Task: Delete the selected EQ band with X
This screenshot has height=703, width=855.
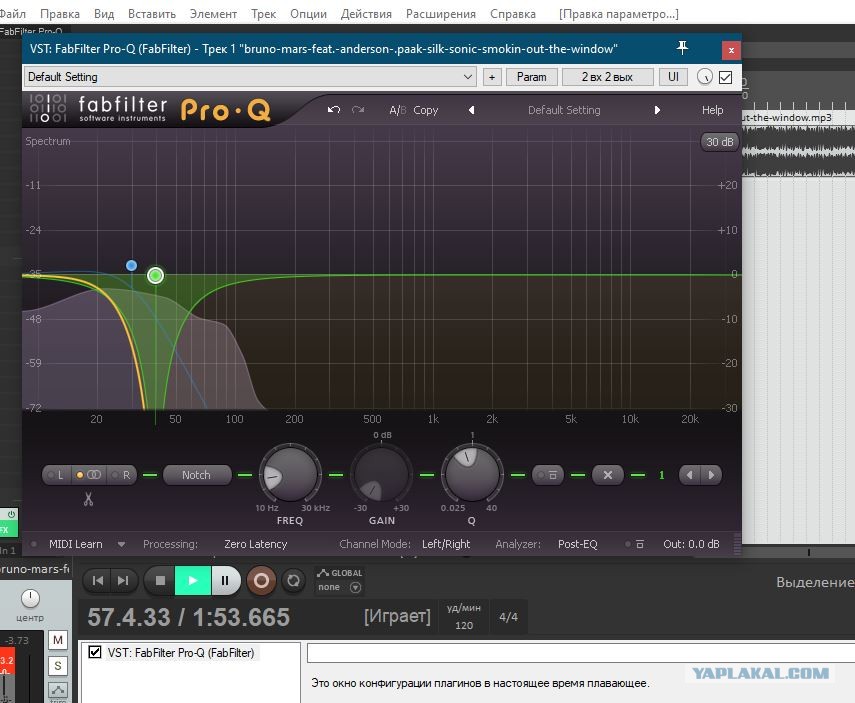Action: pyautogui.click(x=607, y=475)
